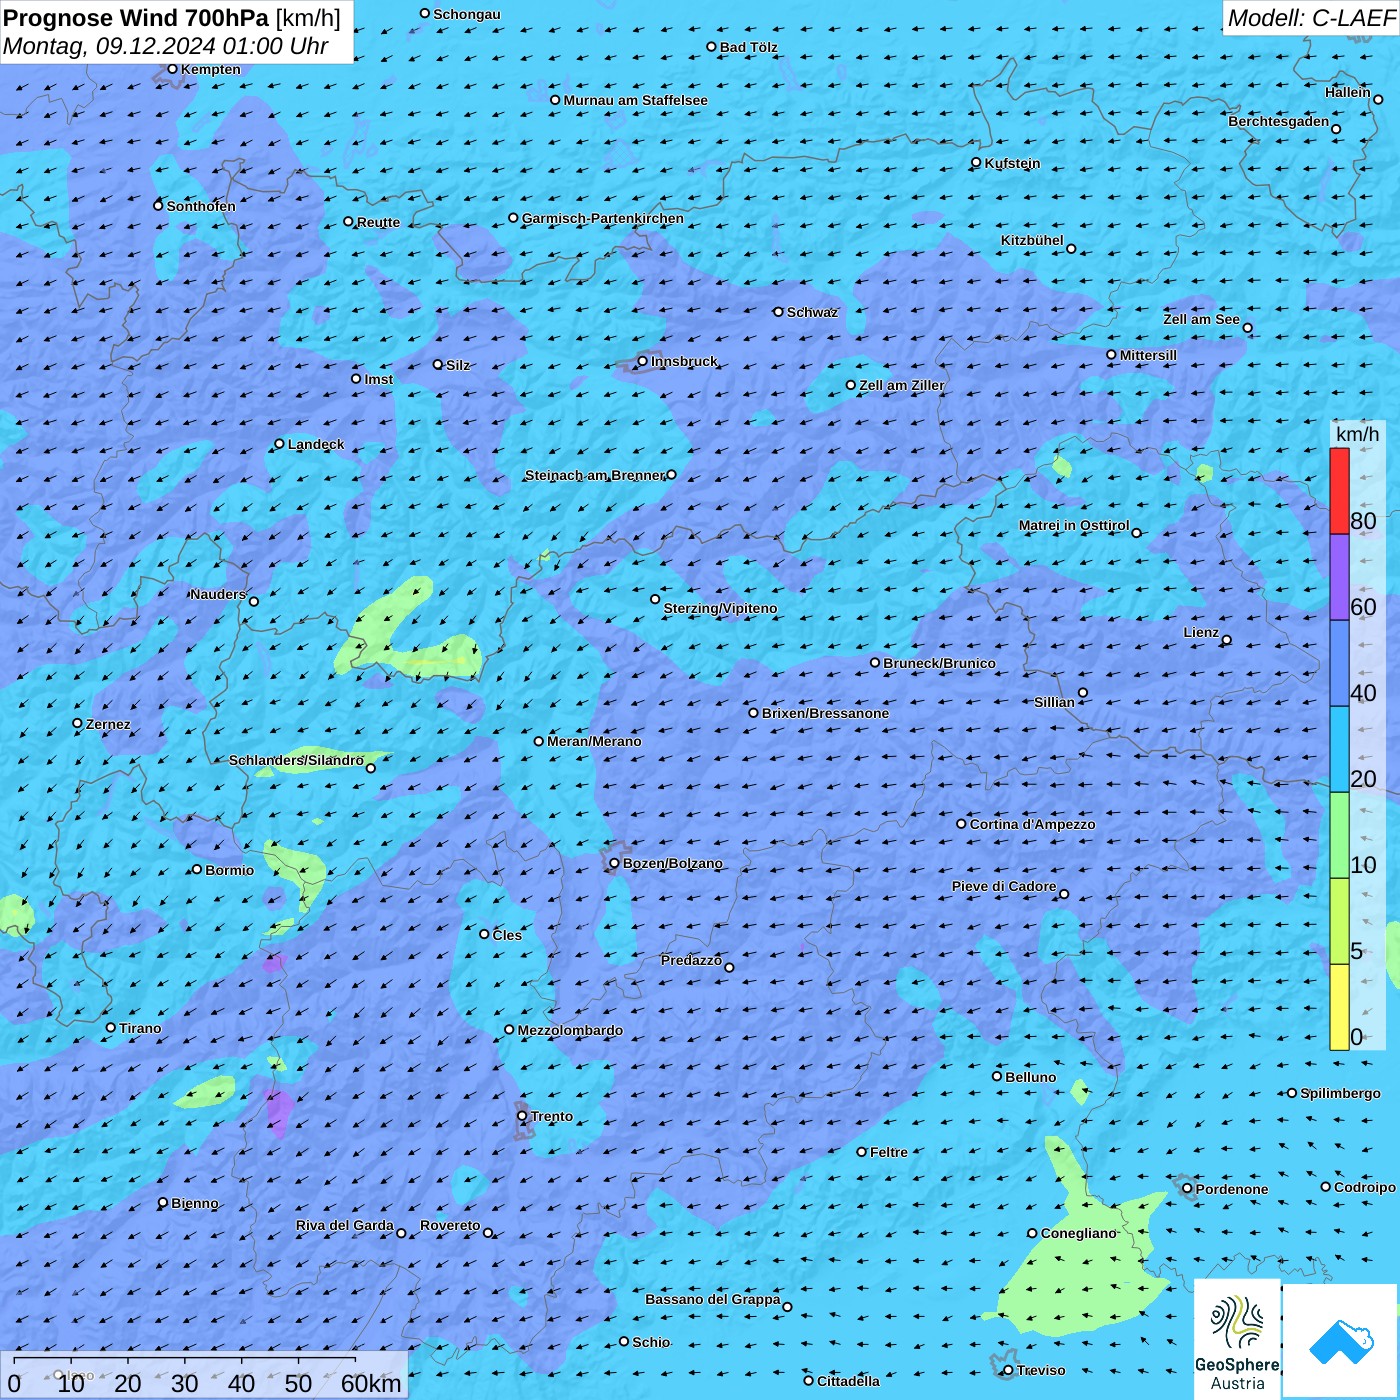Click the '60km' scale bar label

tap(371, 1383)
